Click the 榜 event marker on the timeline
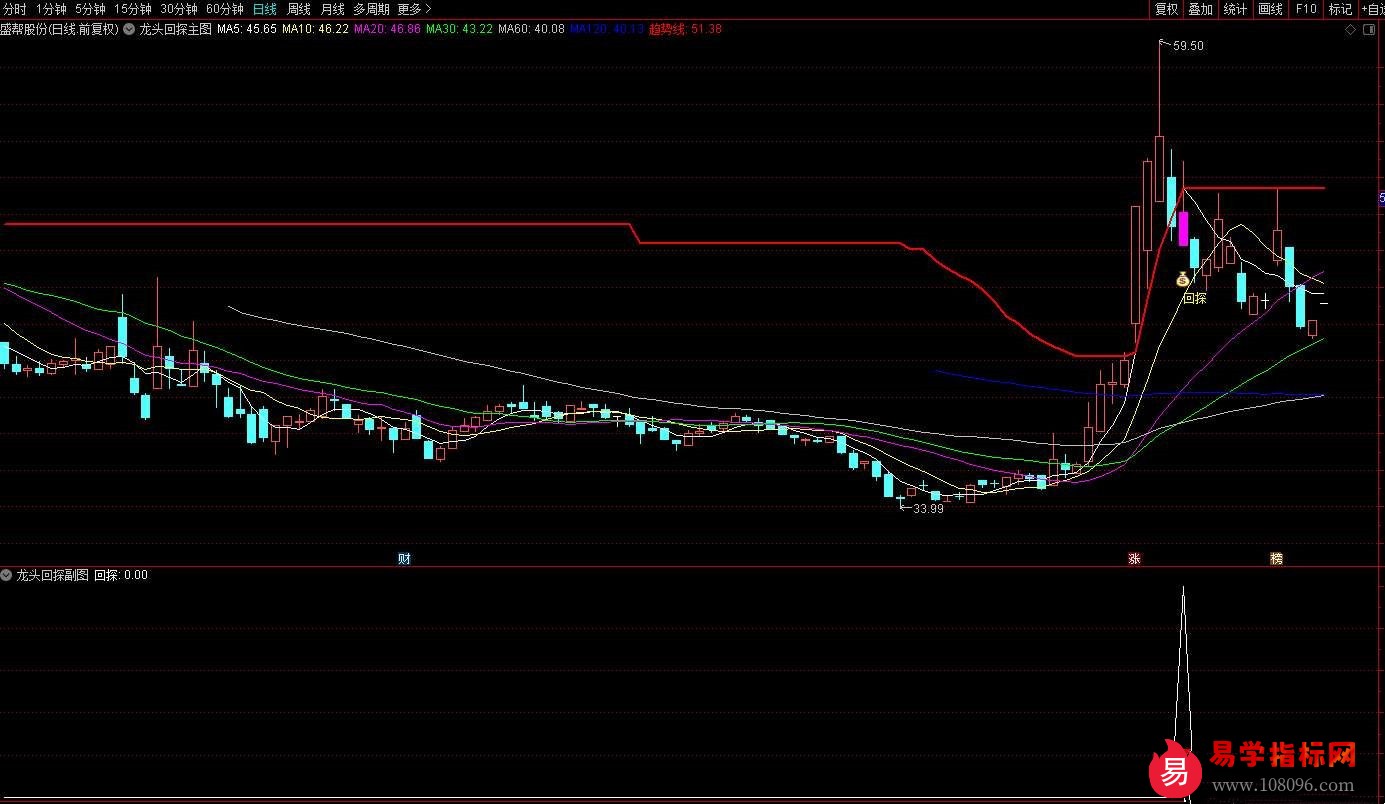This screenshot has width=1385, height=804. coord(1276,558)
